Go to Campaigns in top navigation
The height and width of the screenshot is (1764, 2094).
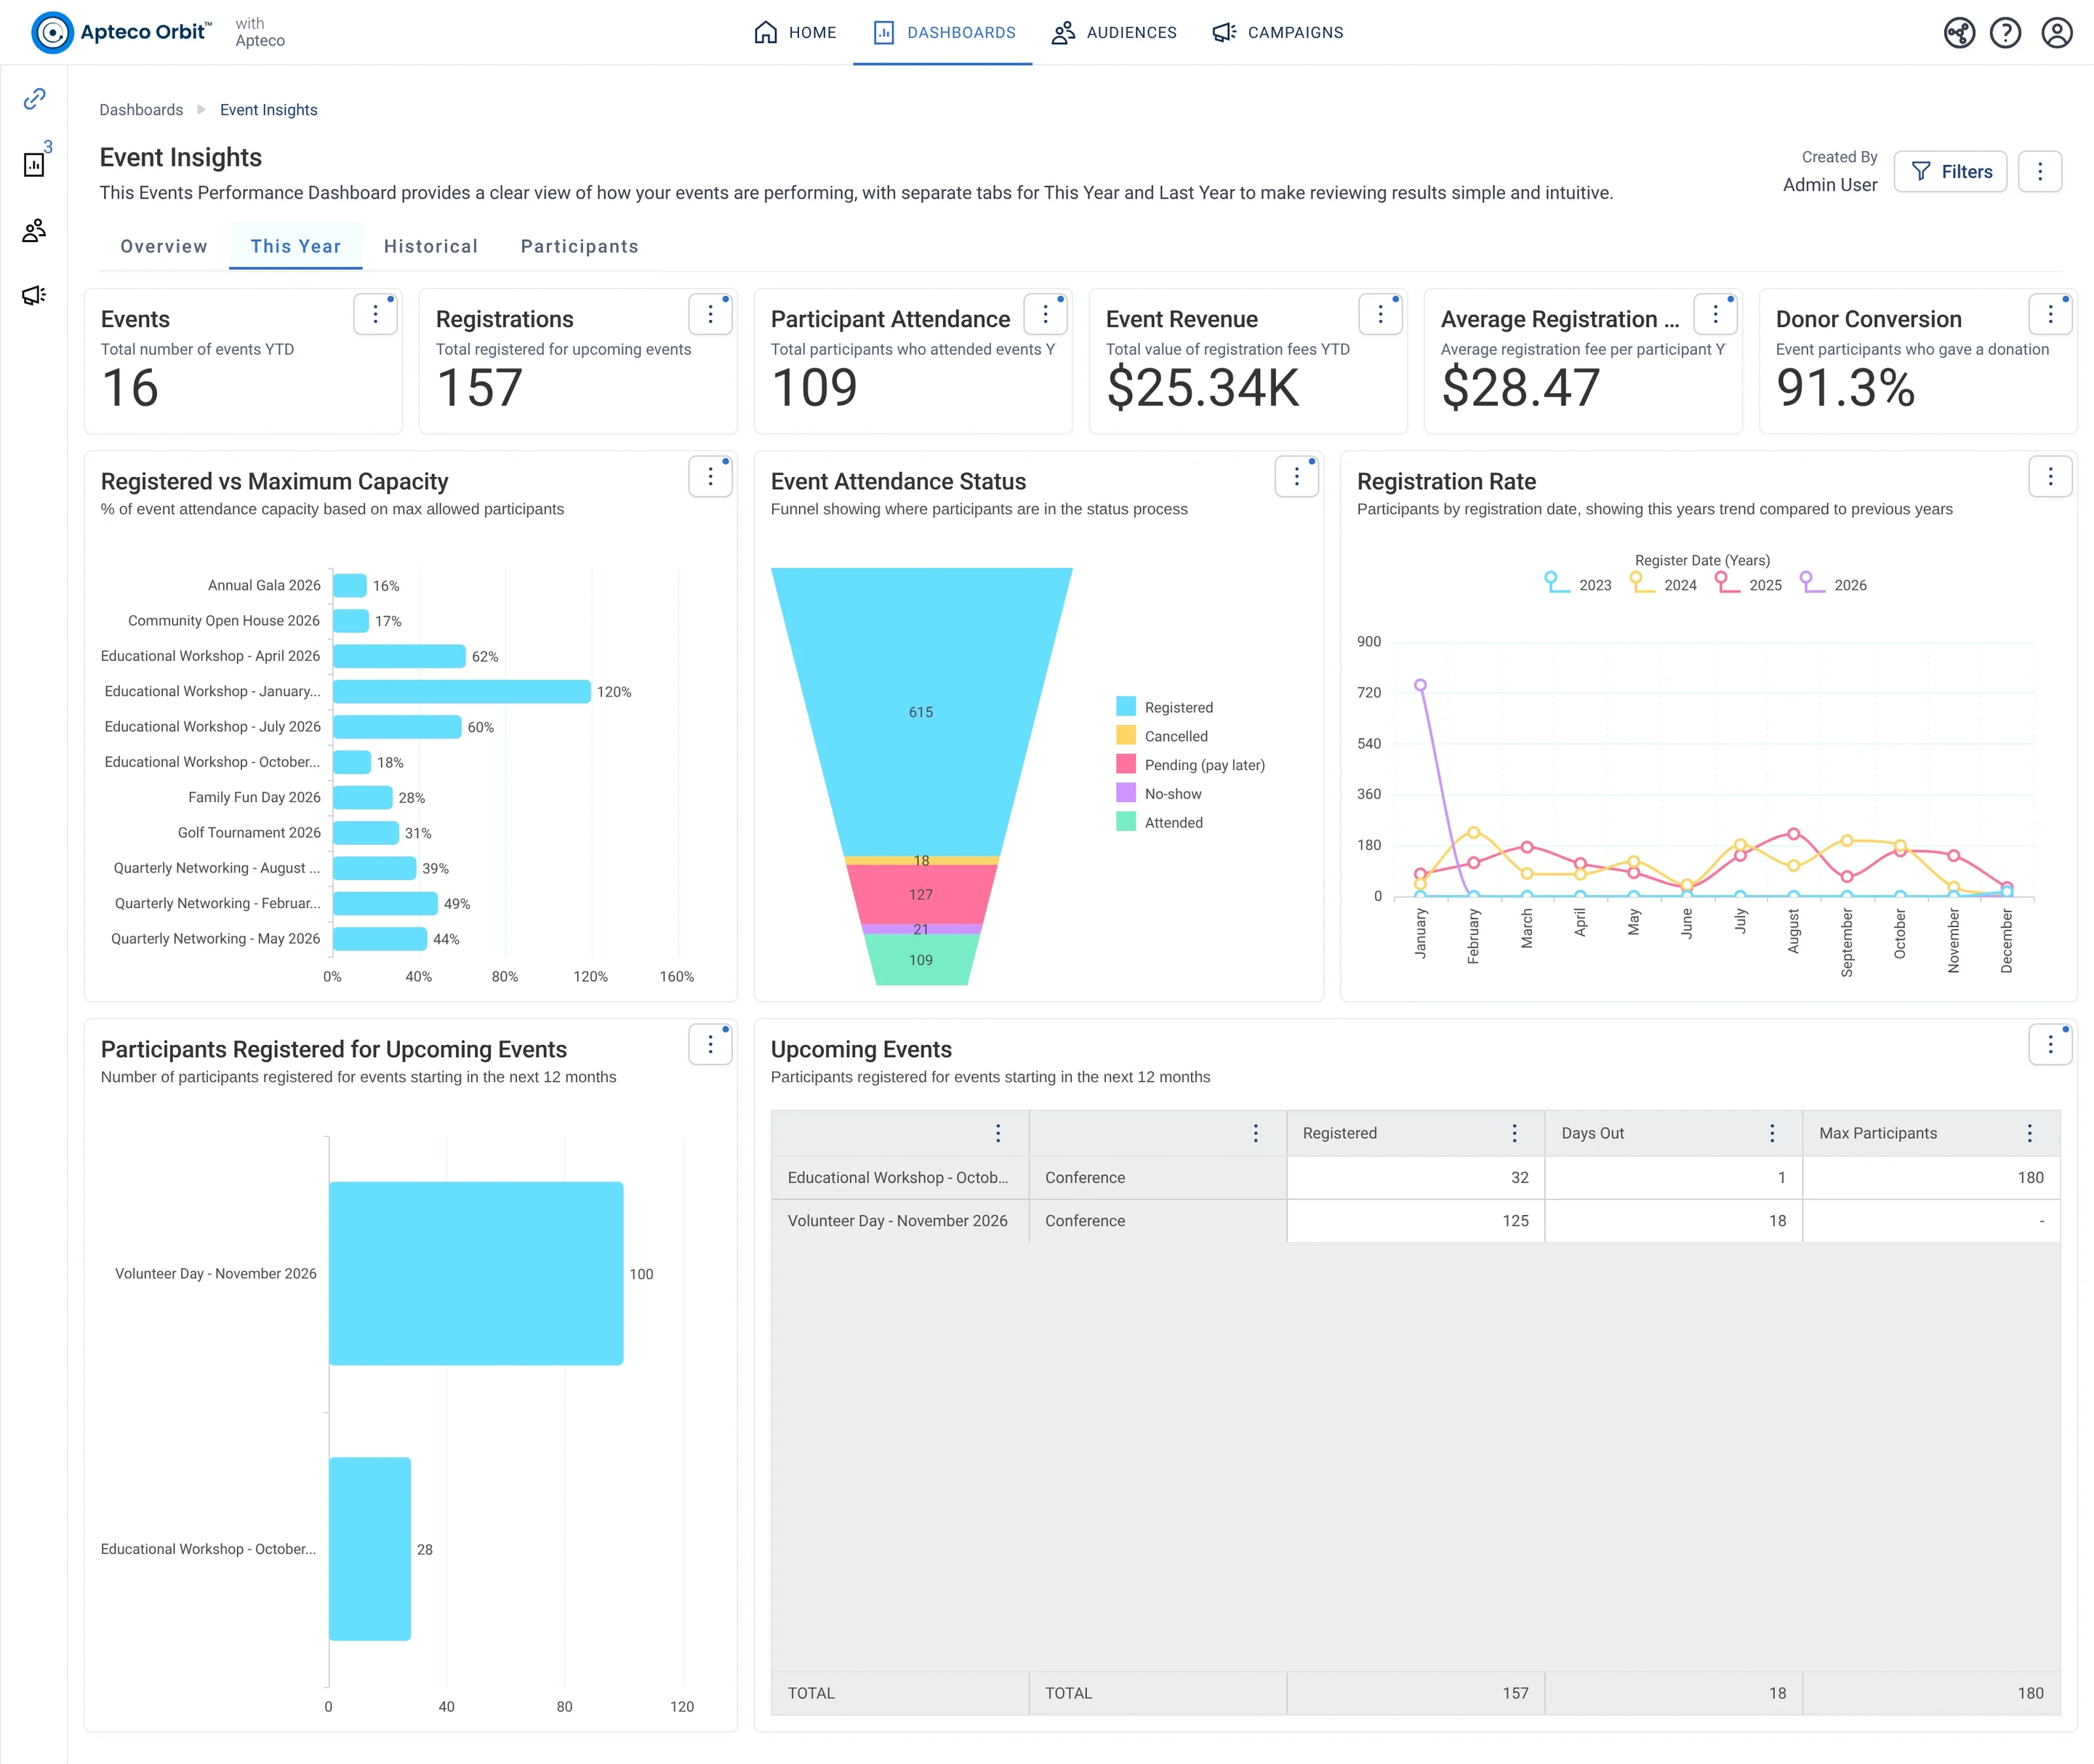pos(1278,33)
